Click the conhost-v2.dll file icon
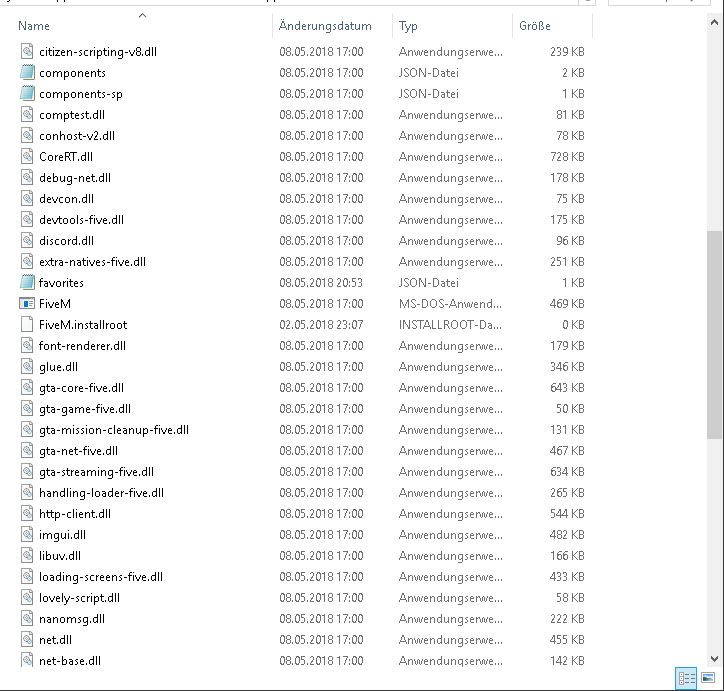 pos(27,135)
